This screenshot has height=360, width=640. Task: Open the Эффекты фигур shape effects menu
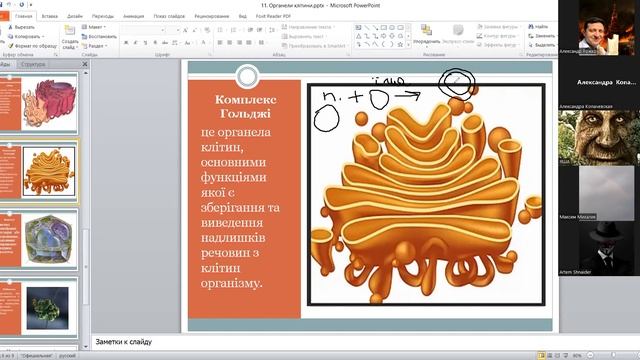pos(499,45)
